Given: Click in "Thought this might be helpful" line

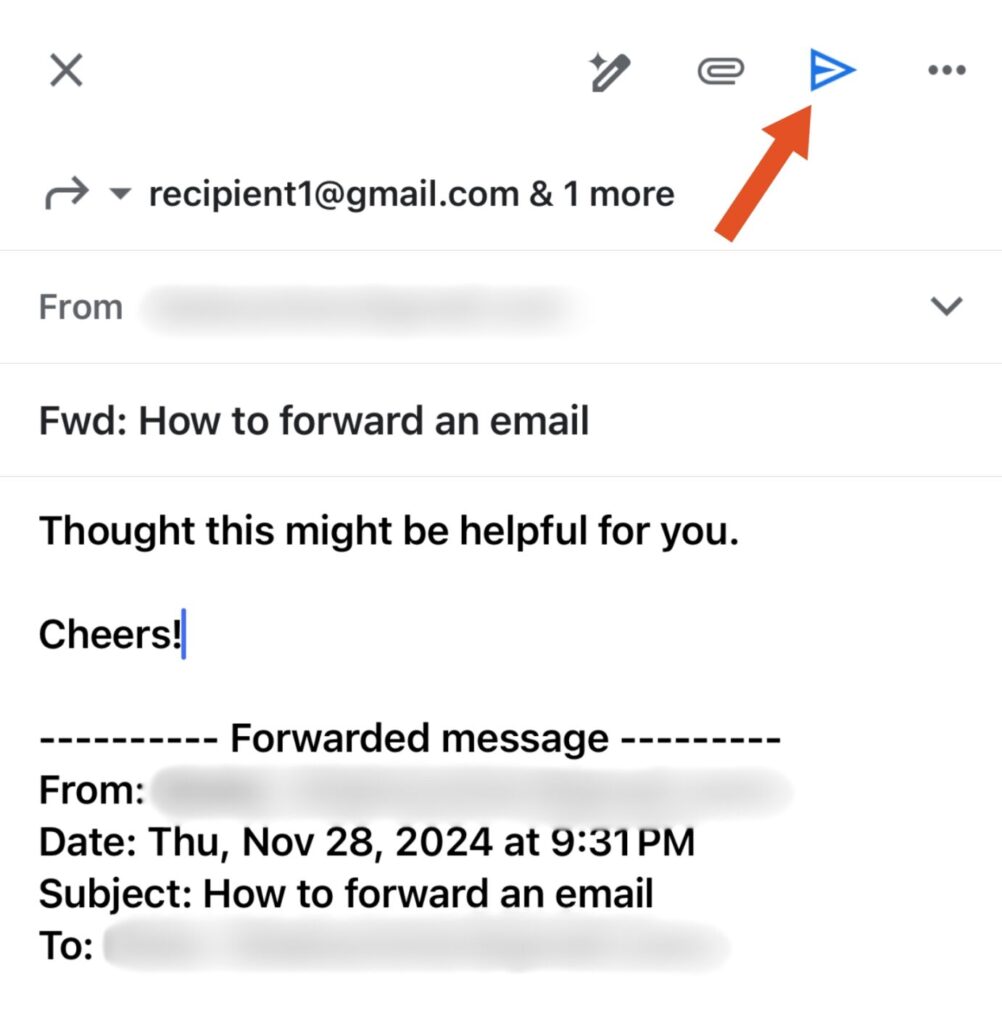Looking at the screenshot, I should [388, 531].
